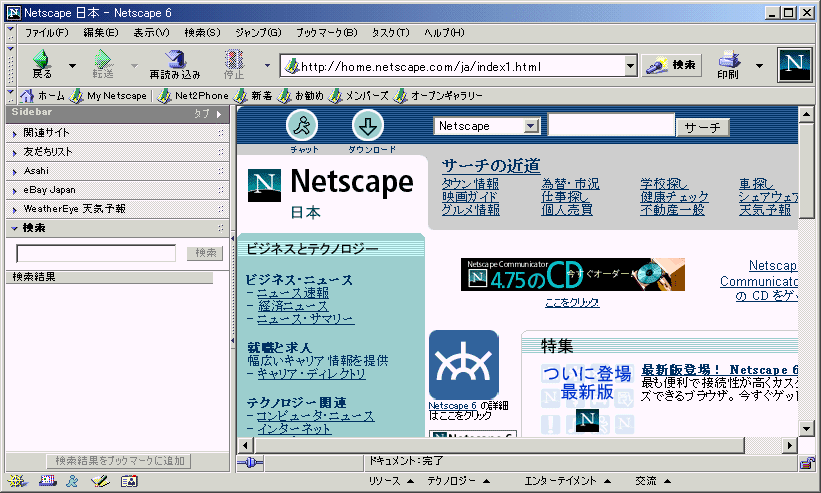Click the Home (ホーム) bookmark icon
Image resolution: width=821 pixels, height=493 pixels.
[x=27, y=96]
